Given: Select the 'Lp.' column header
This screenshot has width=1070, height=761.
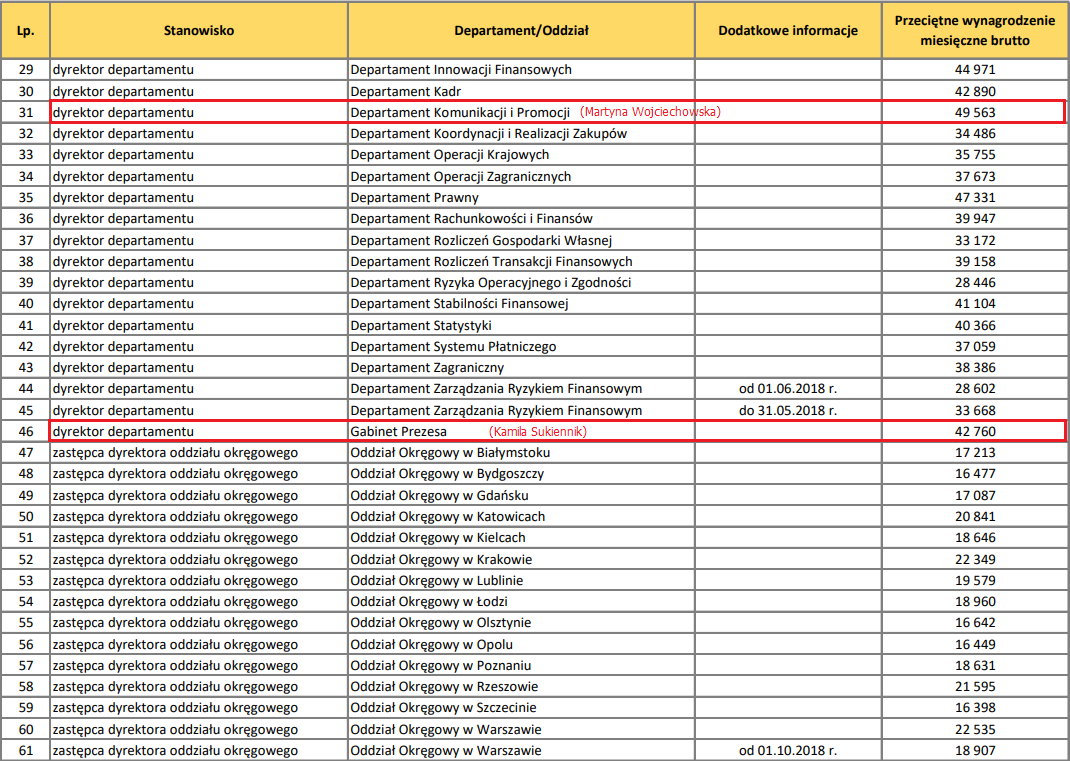Looking at the screenshot, I should (26, 30).
